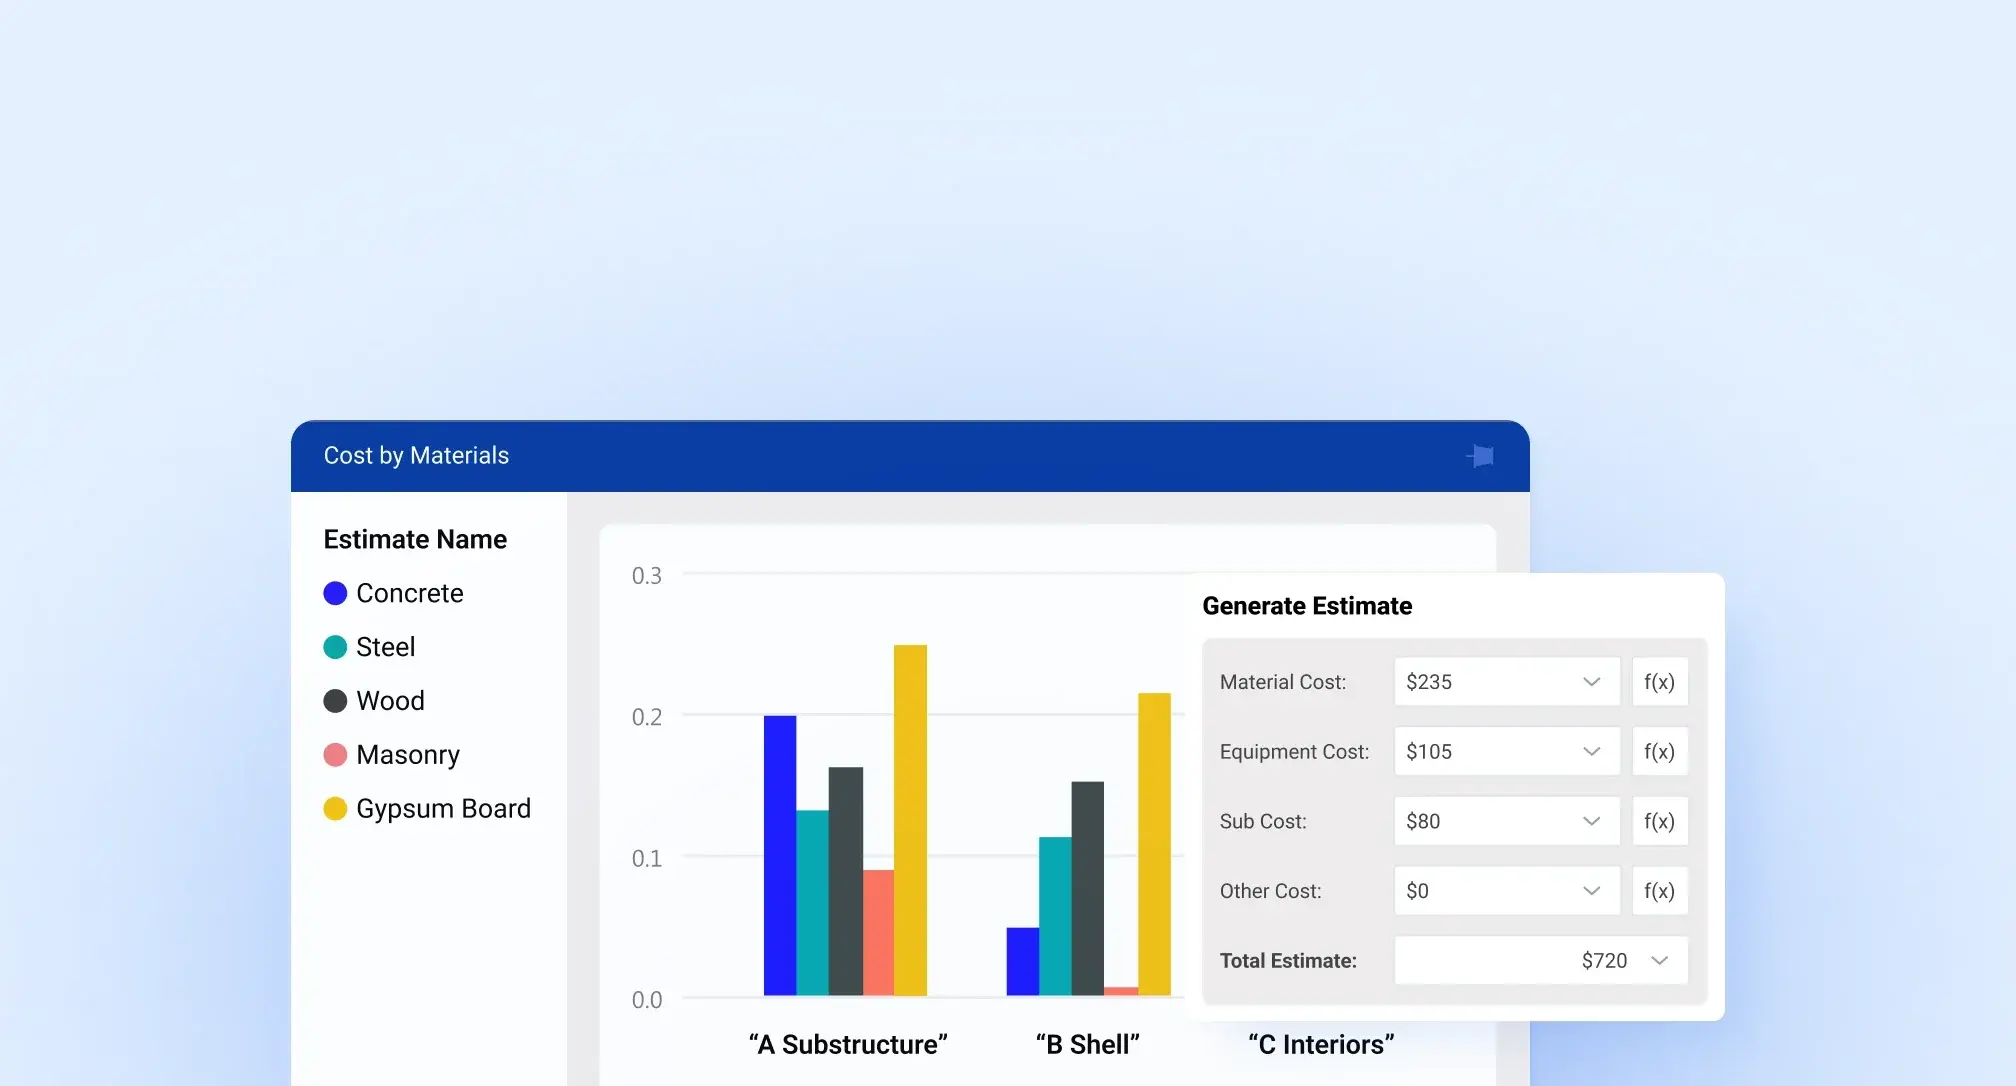The width and height of the screenshot is (2016, 1086).
Task: Expand the Material Cost dropdown
Action: coord(1591,682)
